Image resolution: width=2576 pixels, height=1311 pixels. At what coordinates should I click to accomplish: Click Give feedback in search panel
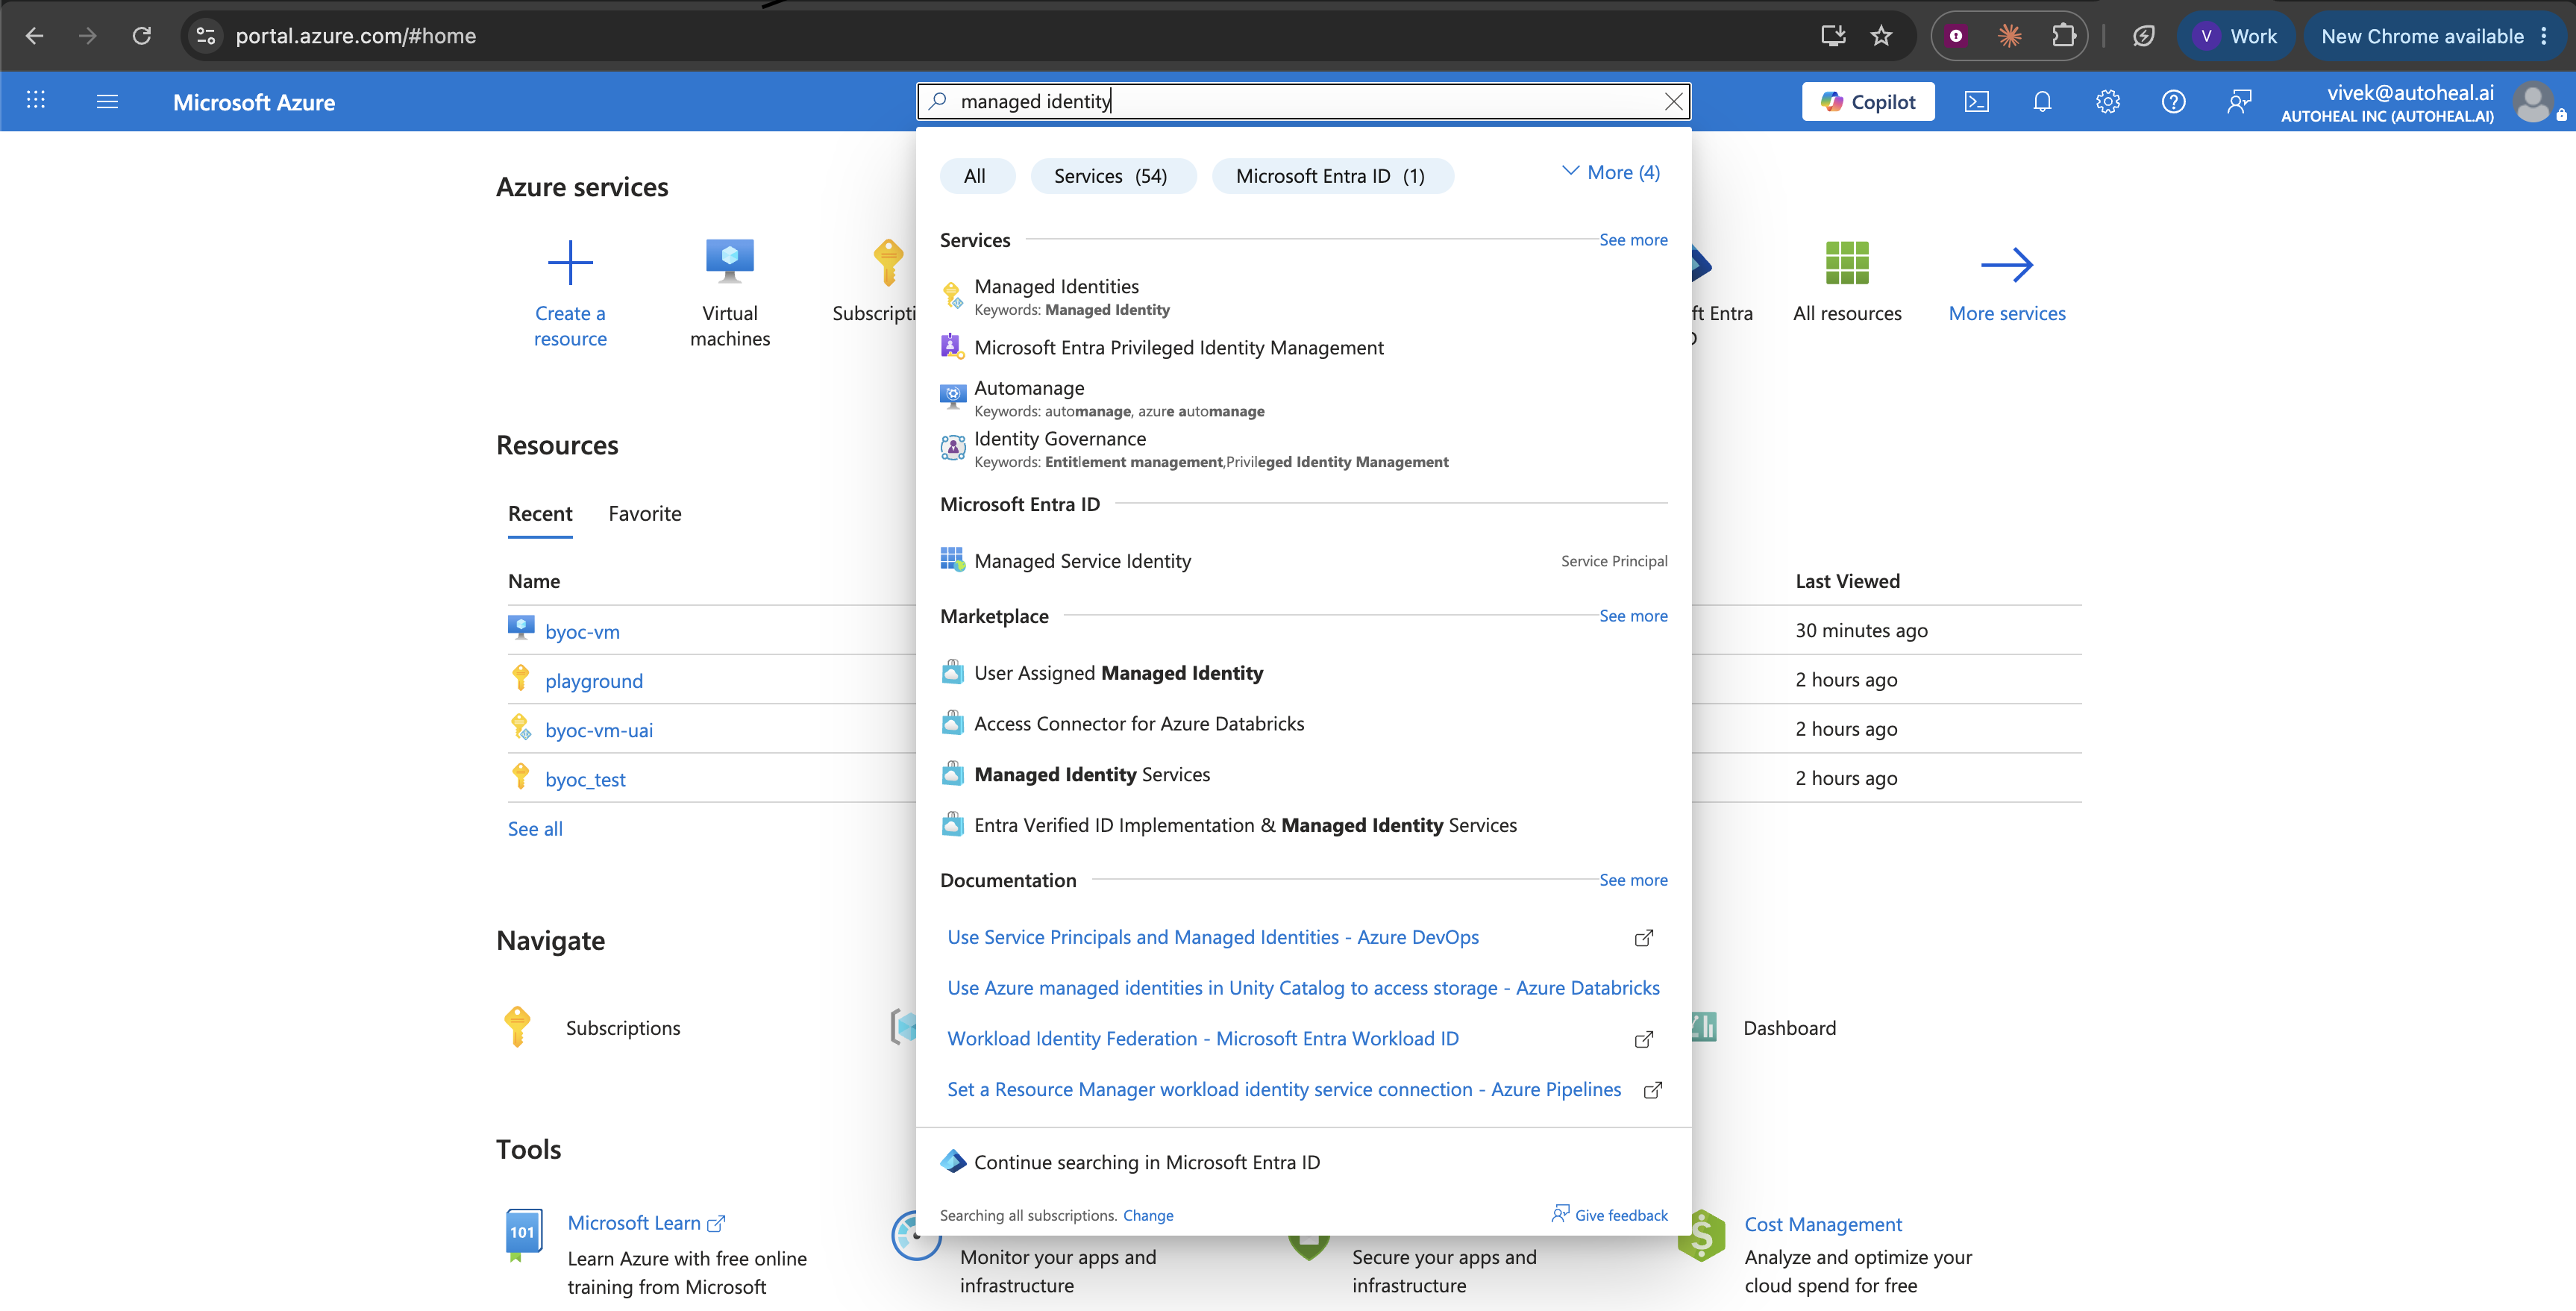pyautogui.click(x=1609, y=1215)
